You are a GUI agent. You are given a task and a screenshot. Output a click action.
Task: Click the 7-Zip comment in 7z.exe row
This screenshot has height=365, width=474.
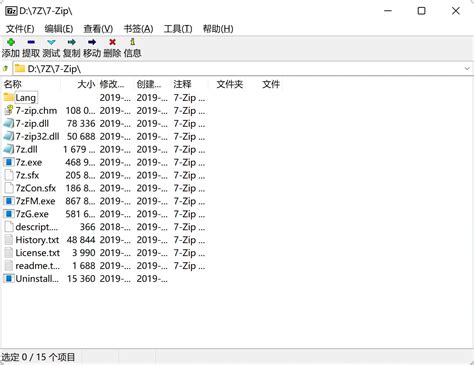(x=189, y=162)
